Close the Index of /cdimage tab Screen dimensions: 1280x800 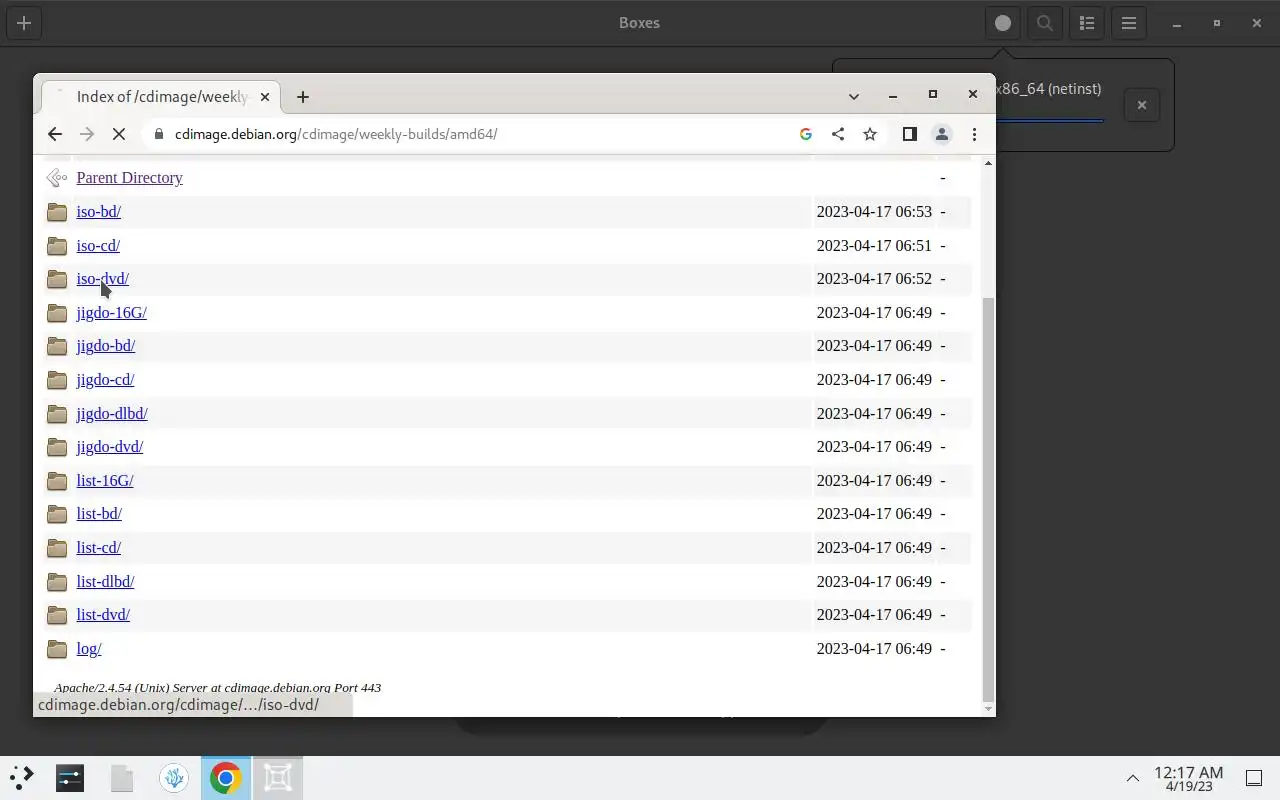265,97
